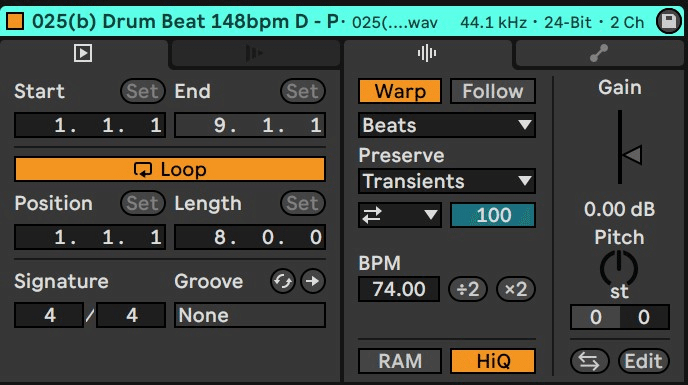
Task: Switch to the audio waveform tab
Action: [426, 54]
